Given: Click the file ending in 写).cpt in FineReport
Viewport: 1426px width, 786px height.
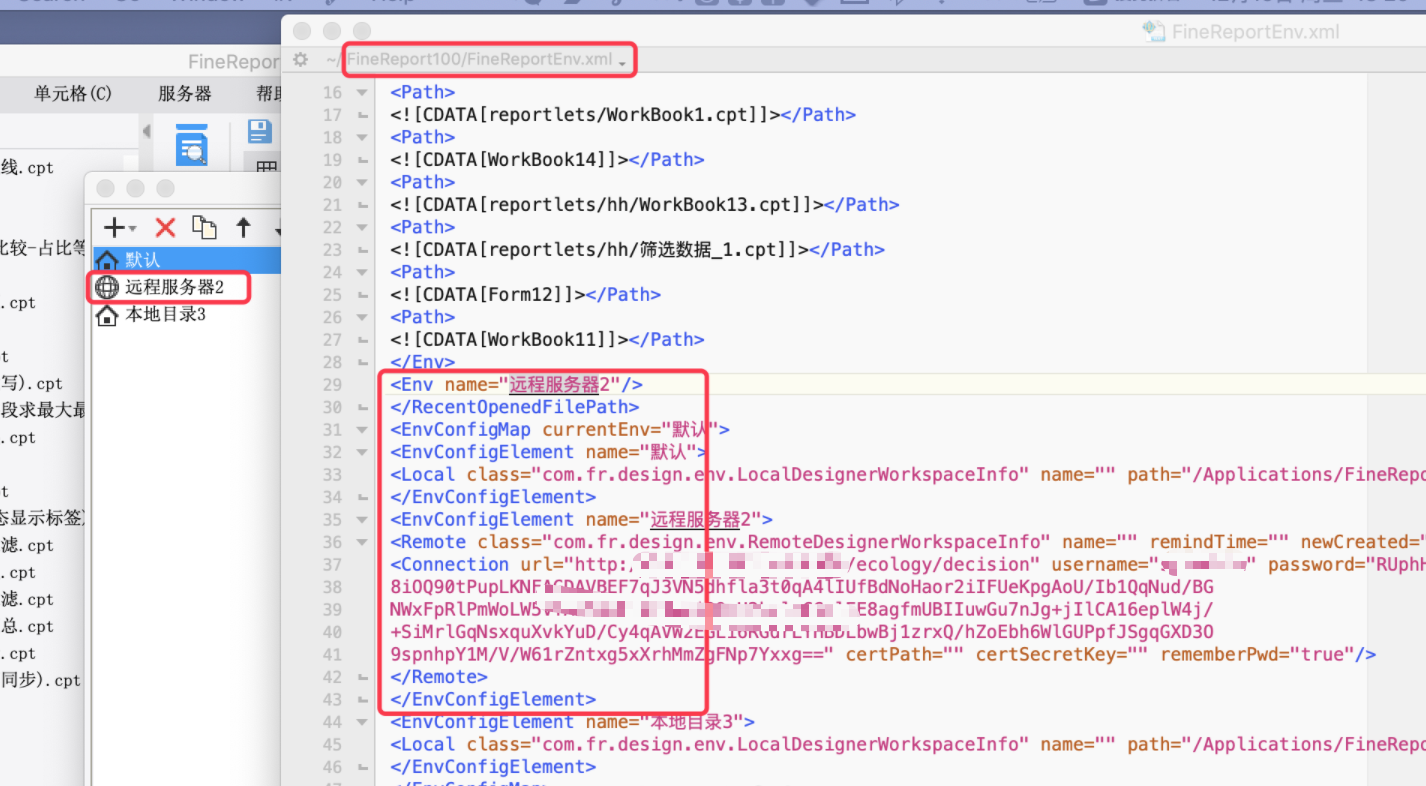Looking at the screenshot, I should (32, 383).
